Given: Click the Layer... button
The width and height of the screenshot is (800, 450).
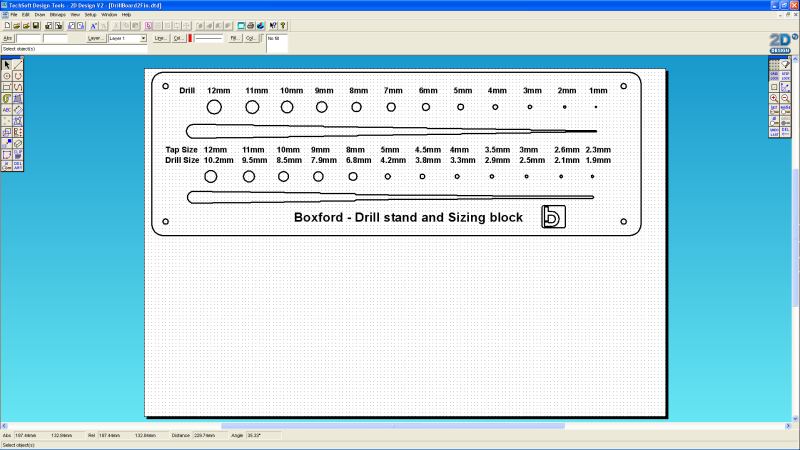Looking at the screenshot, I should (x=96, y=38).
